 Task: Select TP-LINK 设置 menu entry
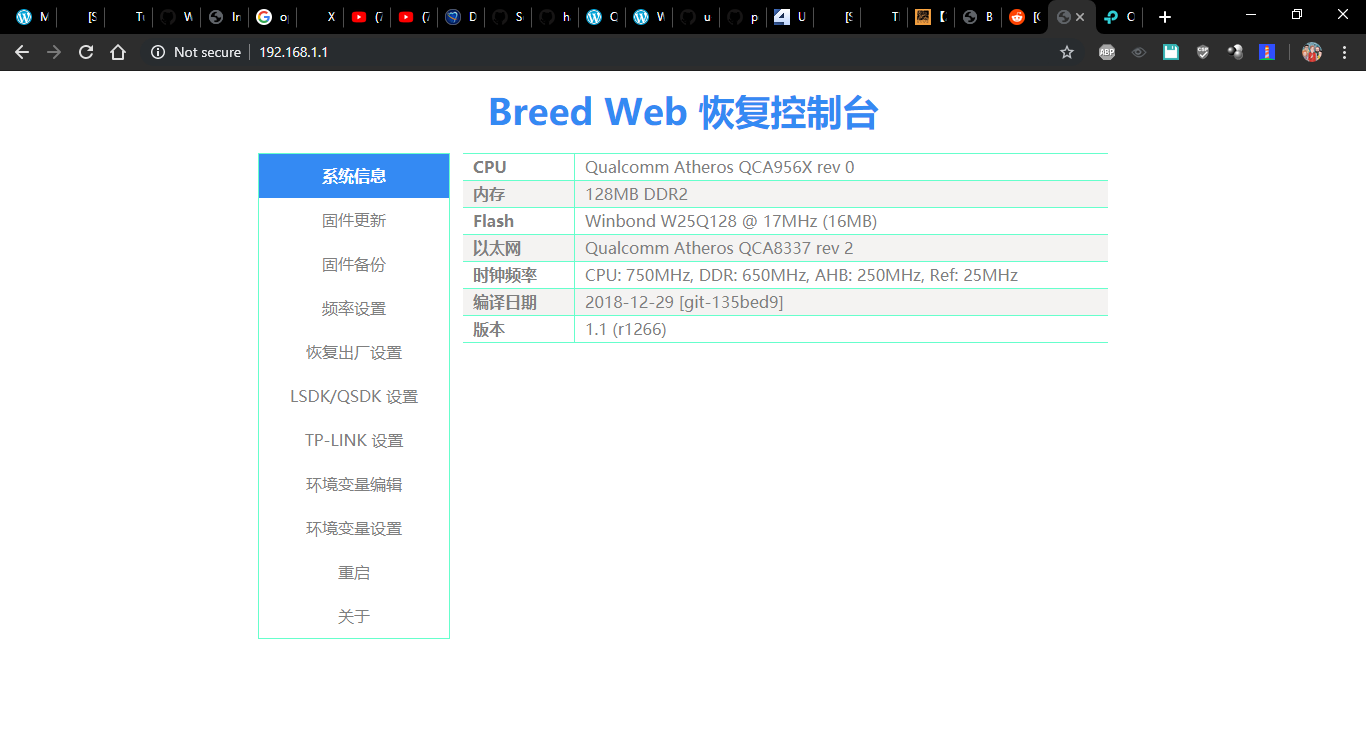[354, 441]
